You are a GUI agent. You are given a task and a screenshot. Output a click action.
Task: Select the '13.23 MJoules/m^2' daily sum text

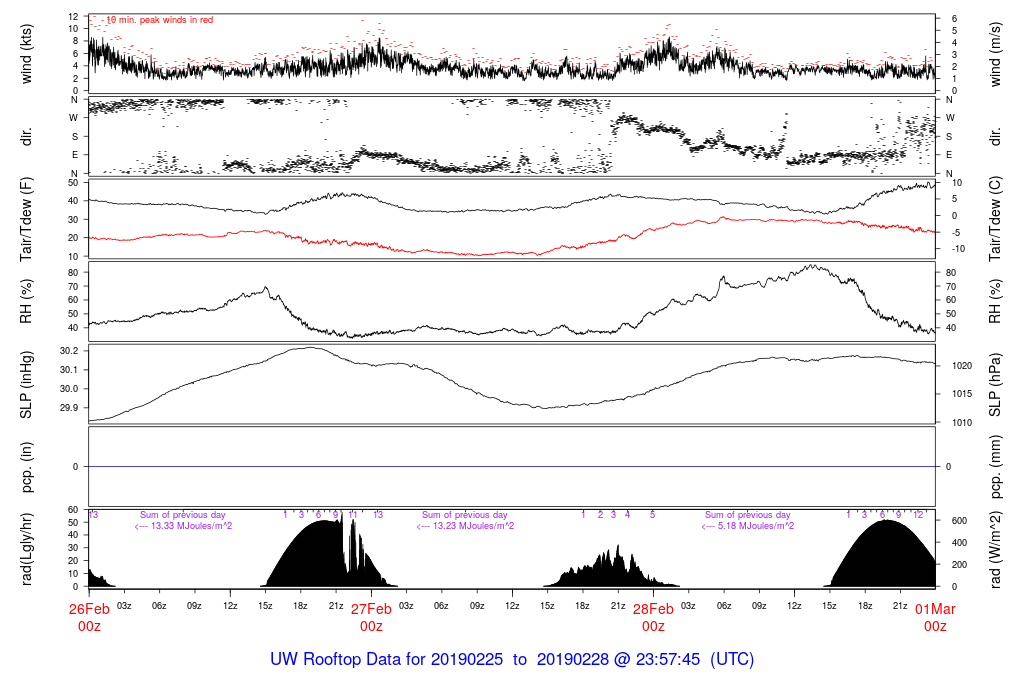point(473,526)
